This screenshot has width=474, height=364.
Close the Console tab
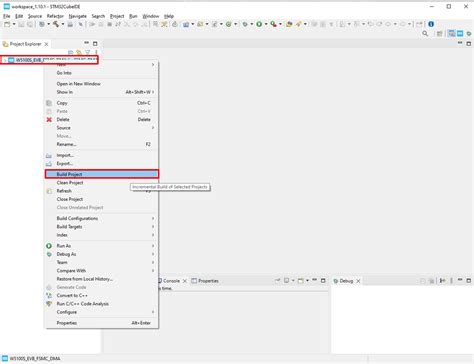(185, 281)
